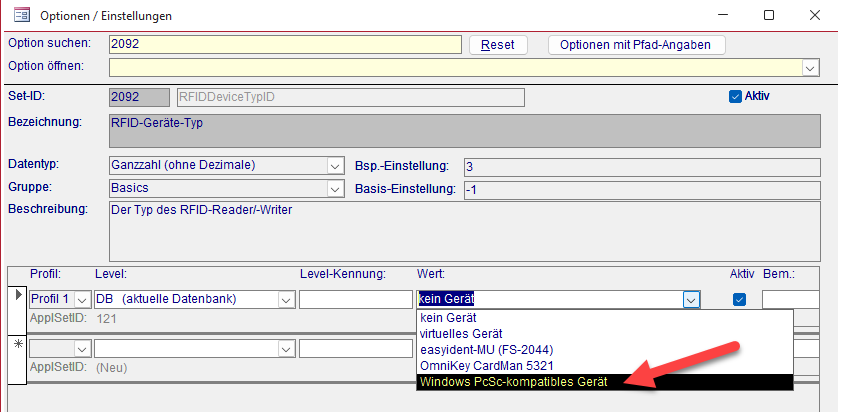Collapse the Wert dropdown arrow

point(690,299)
